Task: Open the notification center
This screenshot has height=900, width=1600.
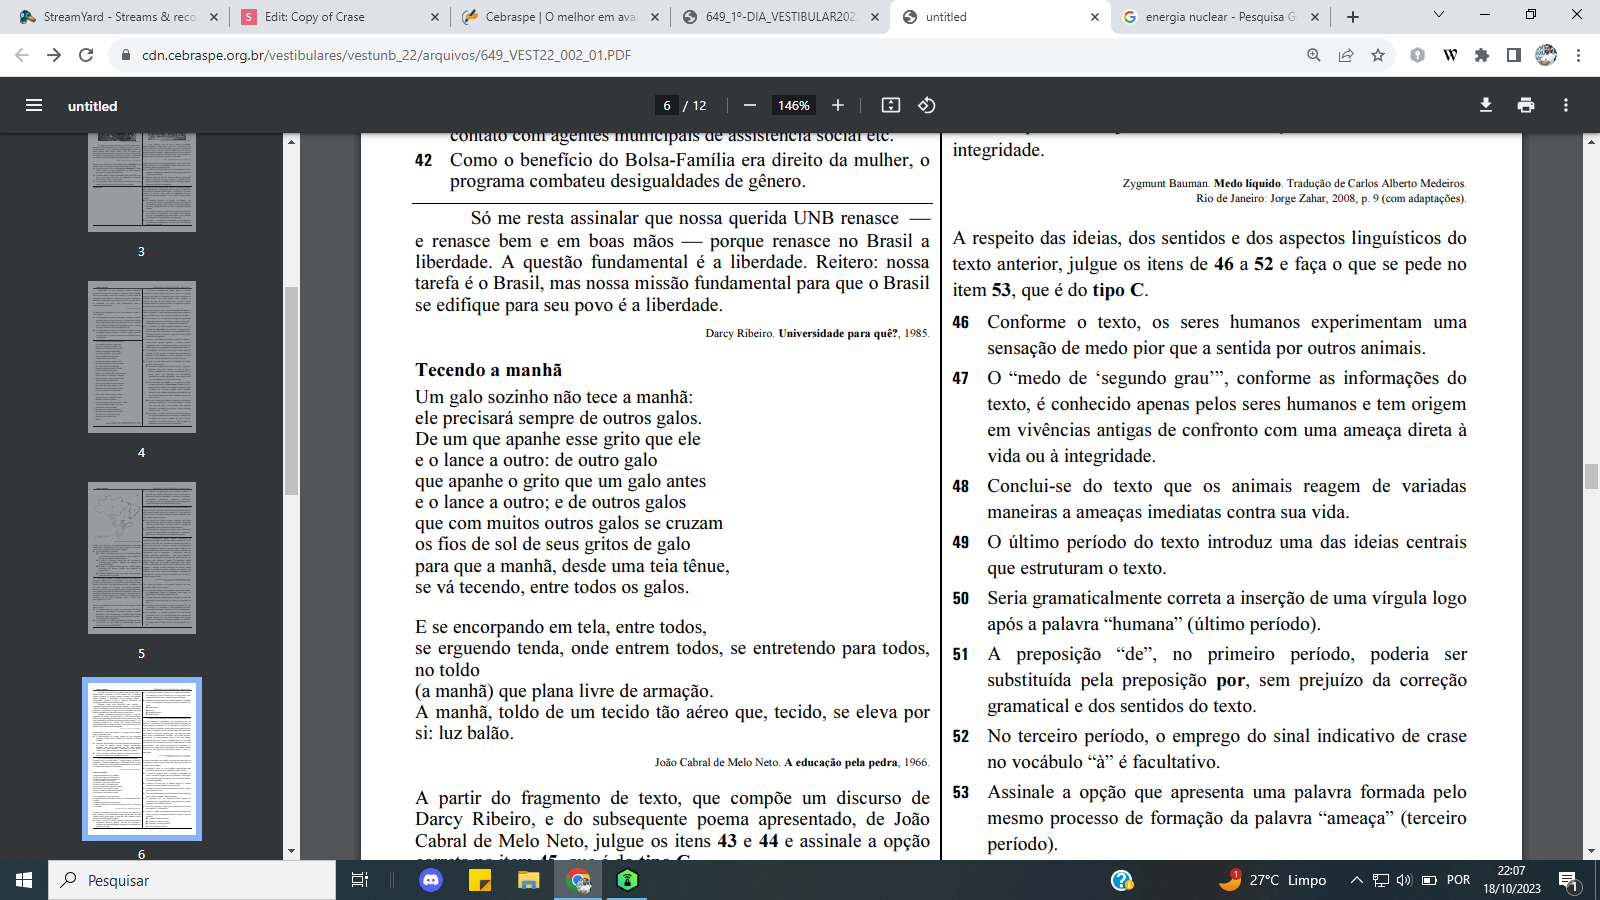Action: pos(1569,881)
